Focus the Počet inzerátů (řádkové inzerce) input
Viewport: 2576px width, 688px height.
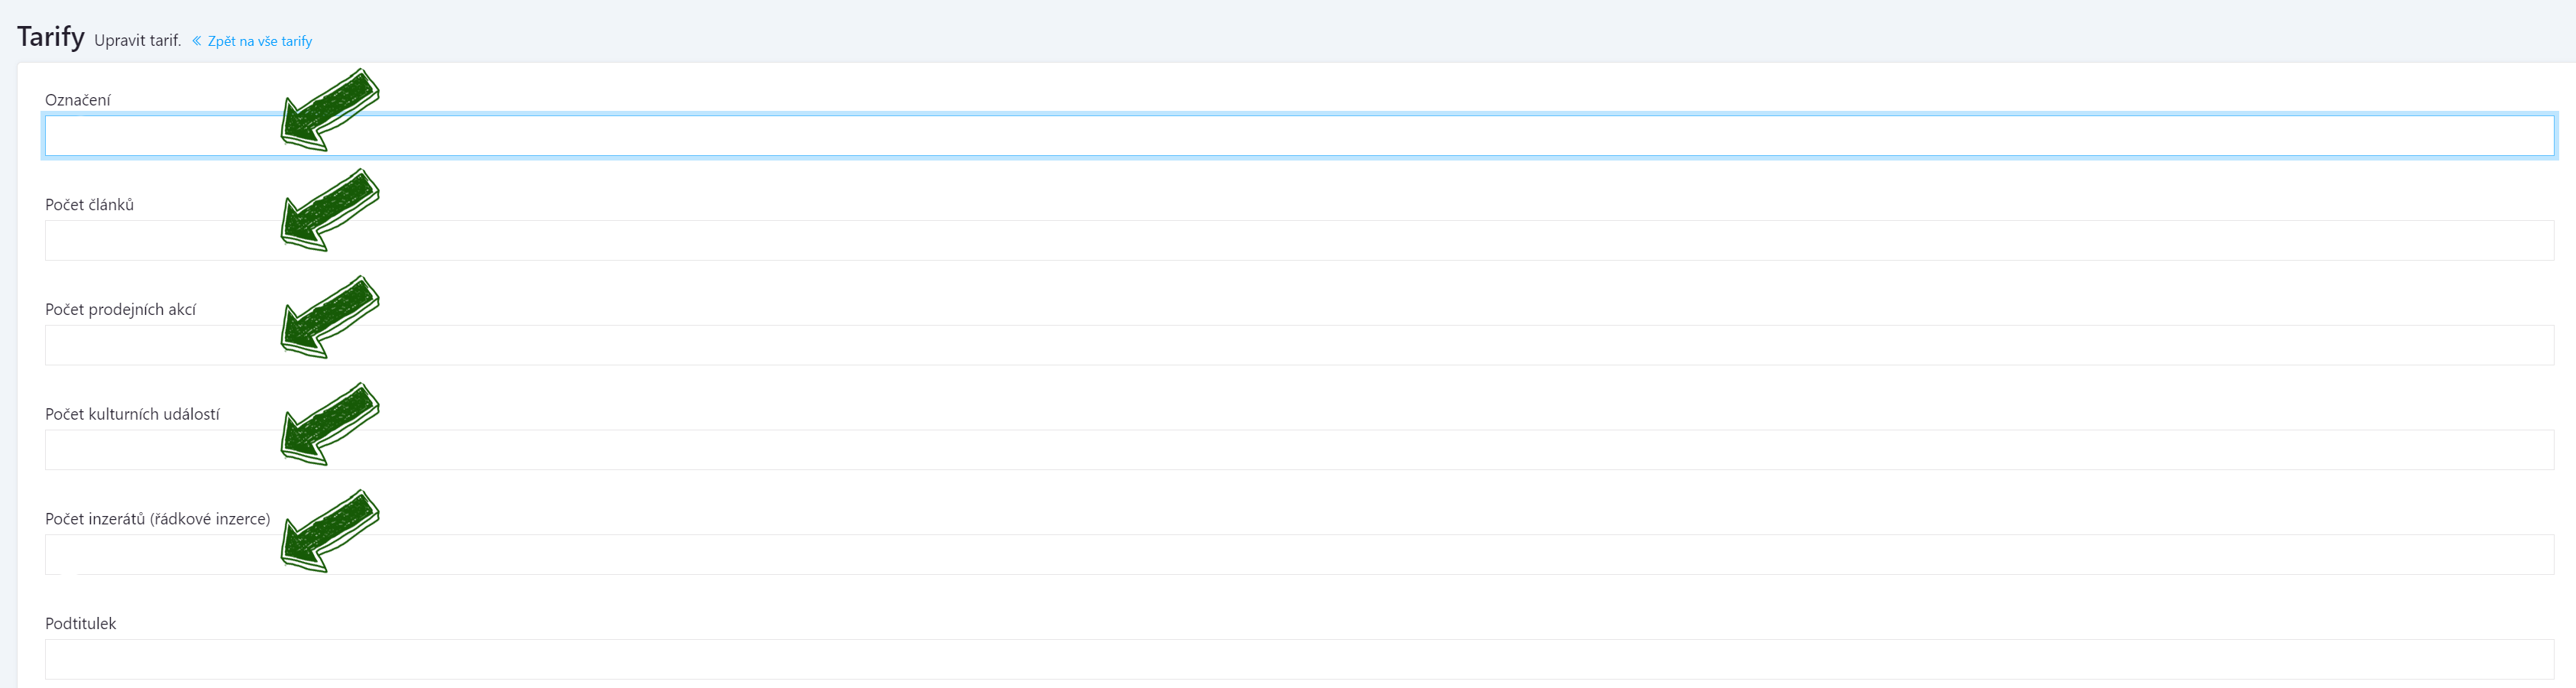click(1299, 555)
